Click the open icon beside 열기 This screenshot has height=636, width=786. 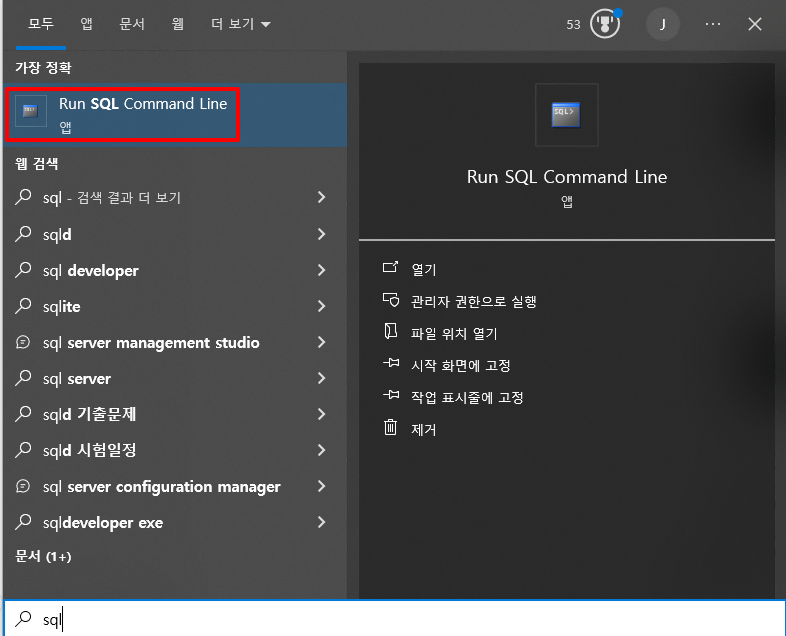tap(390, 267)
